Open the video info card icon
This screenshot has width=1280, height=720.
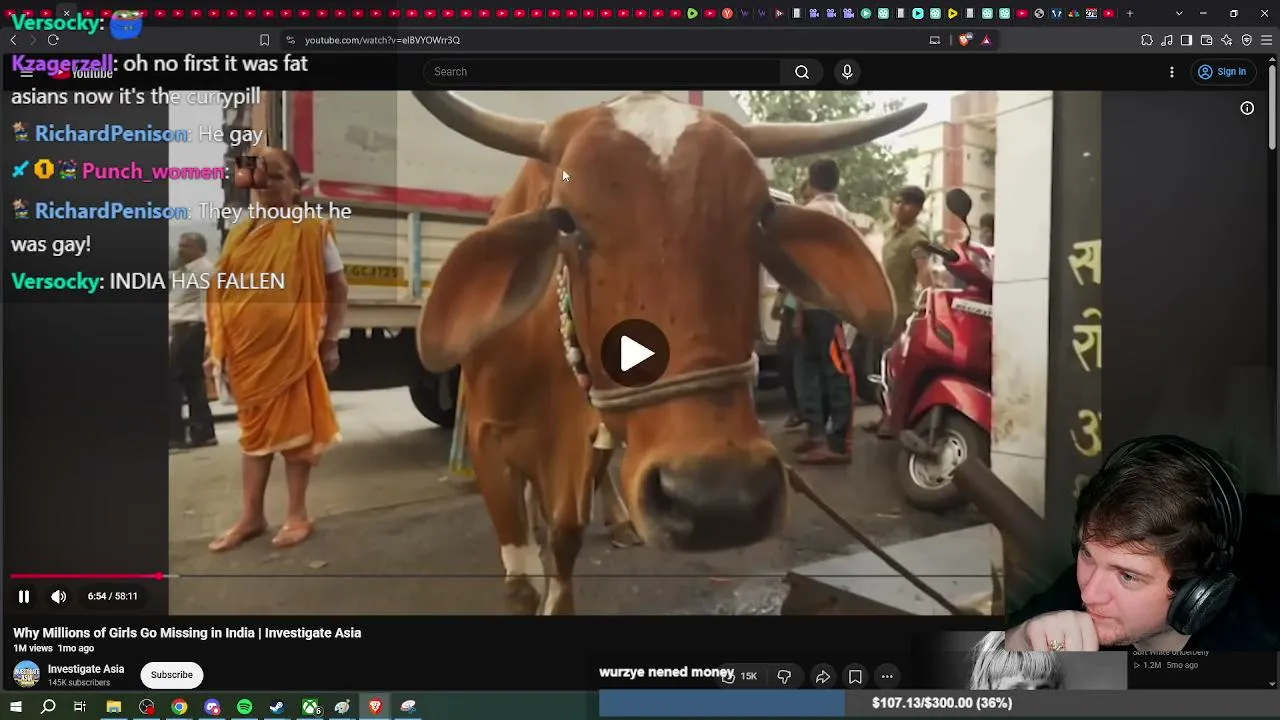pos(1247,108)
